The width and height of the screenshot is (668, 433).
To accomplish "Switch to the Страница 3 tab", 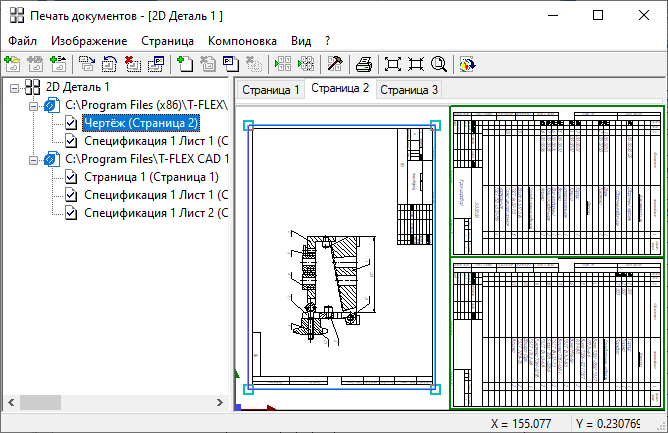I will [x=408, y=90].
